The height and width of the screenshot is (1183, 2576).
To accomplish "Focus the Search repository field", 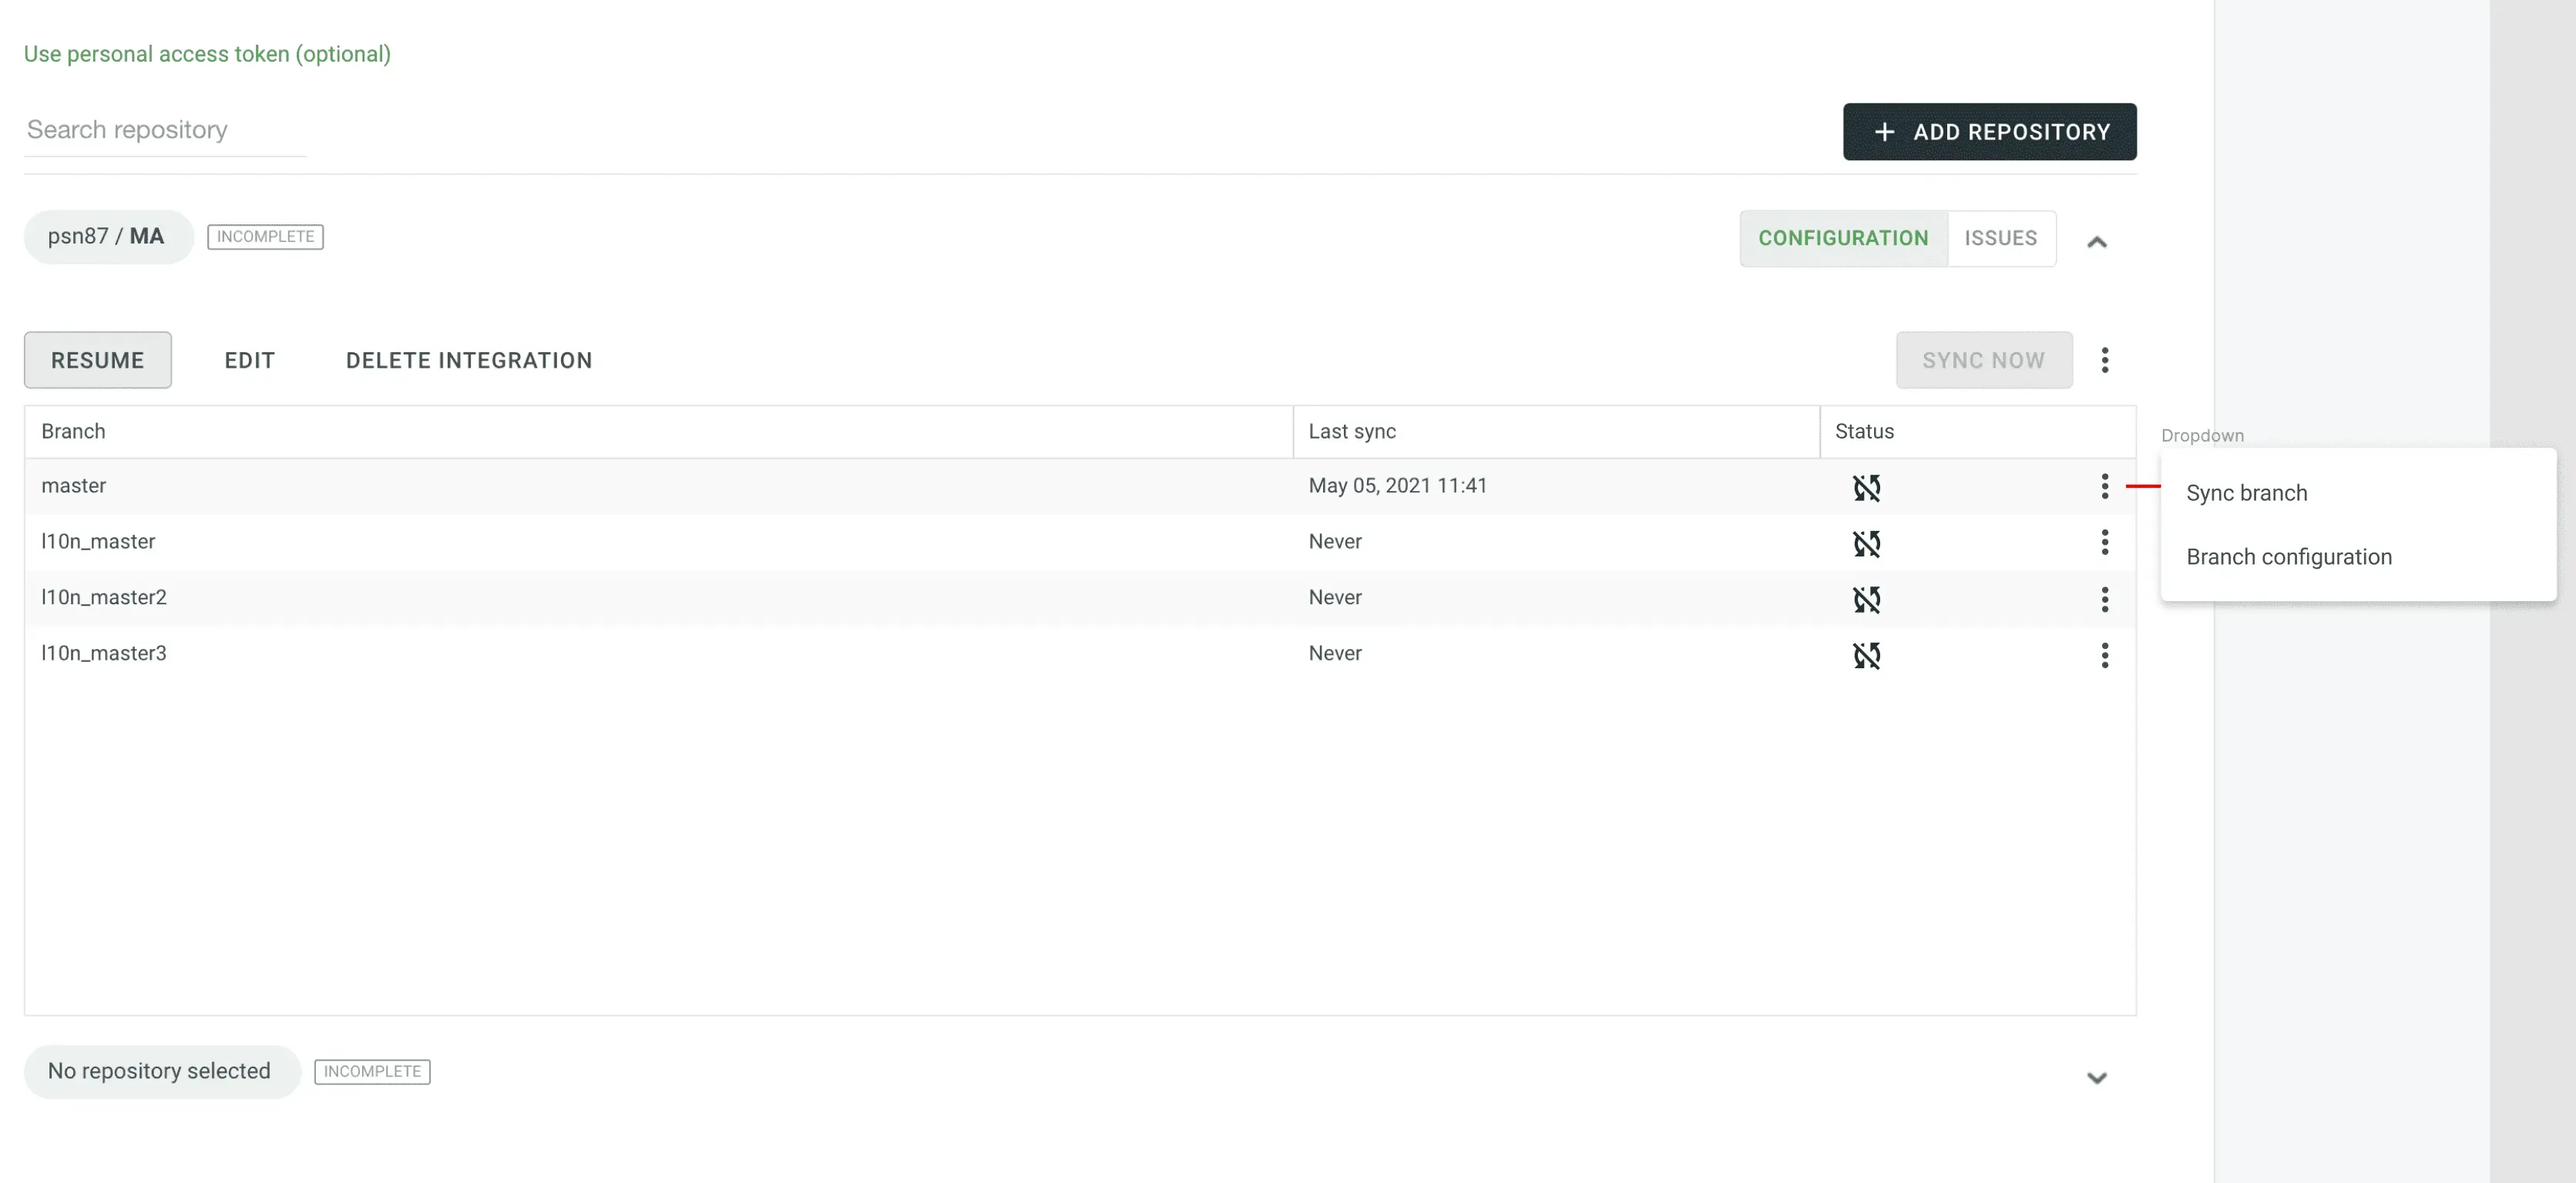I will pyautogui.click(x=165, y=130).
